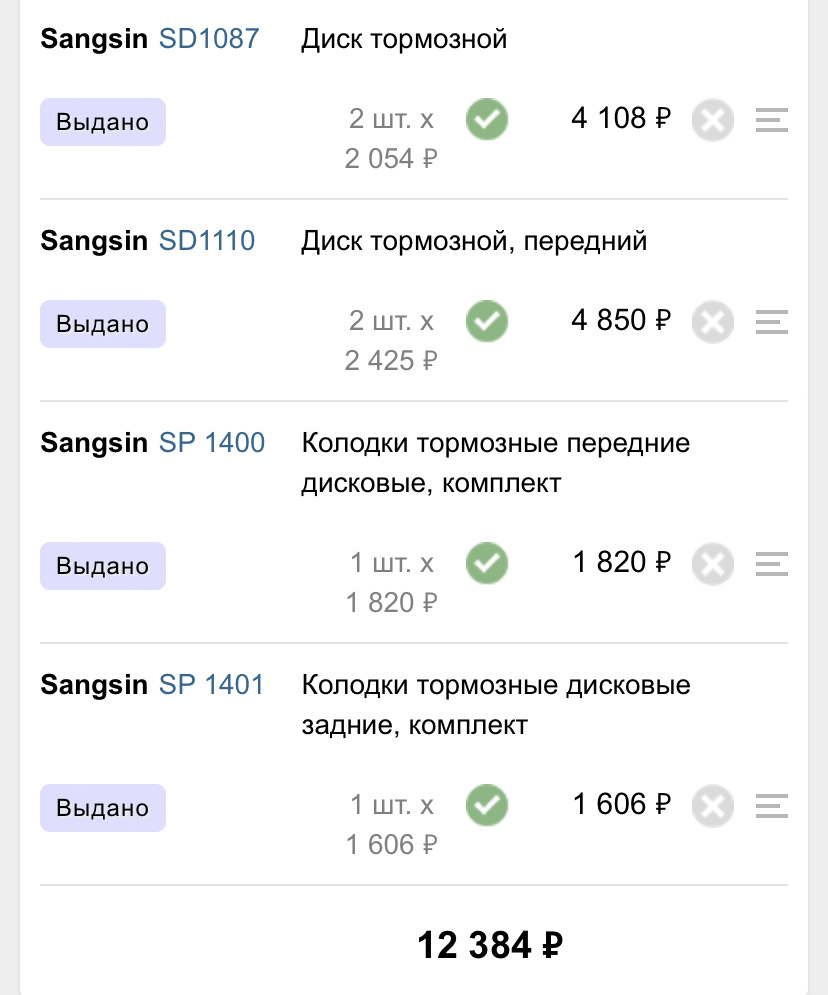Click the green checkmark for SP 1401 pads
This screenshot has height=995, width=828.
pyautogui.click(x=487, y=805)
